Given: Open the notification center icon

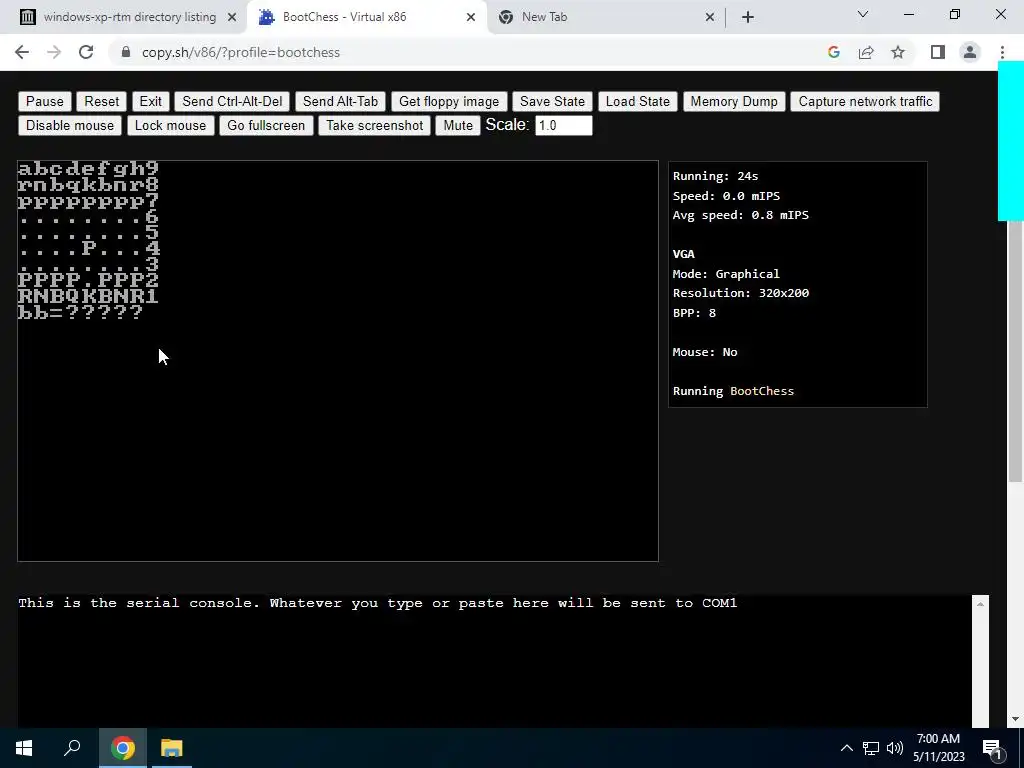Looking at the screenshot, I should [x=993, y=748].
